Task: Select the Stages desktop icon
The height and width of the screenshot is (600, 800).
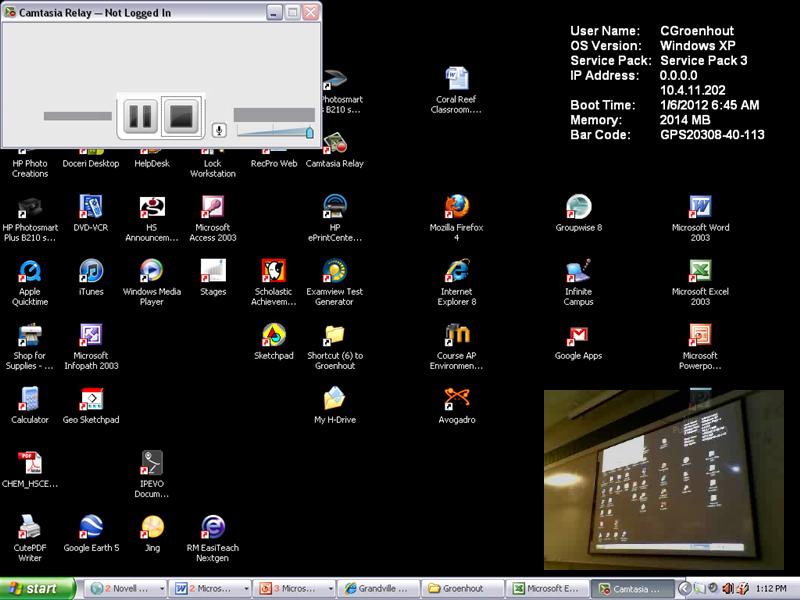Action: [x=213, y=278]
